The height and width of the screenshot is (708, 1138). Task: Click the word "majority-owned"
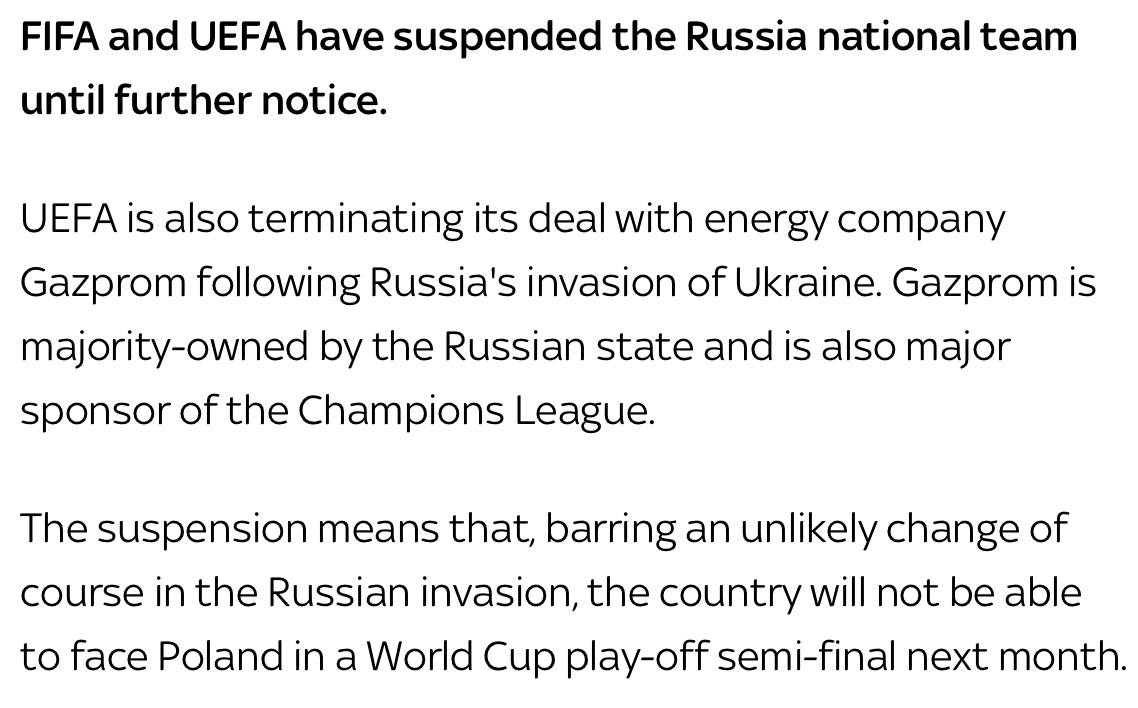[164, 346]
